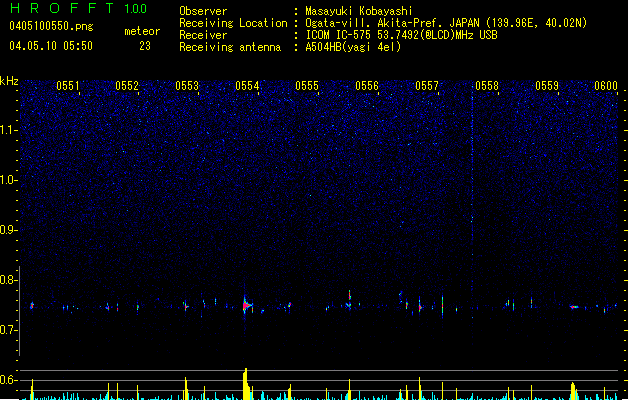The width and height of the screenshot is (629, 400).
Task: Select the file name 0405100550.png
Action: (x=51, y=26)
